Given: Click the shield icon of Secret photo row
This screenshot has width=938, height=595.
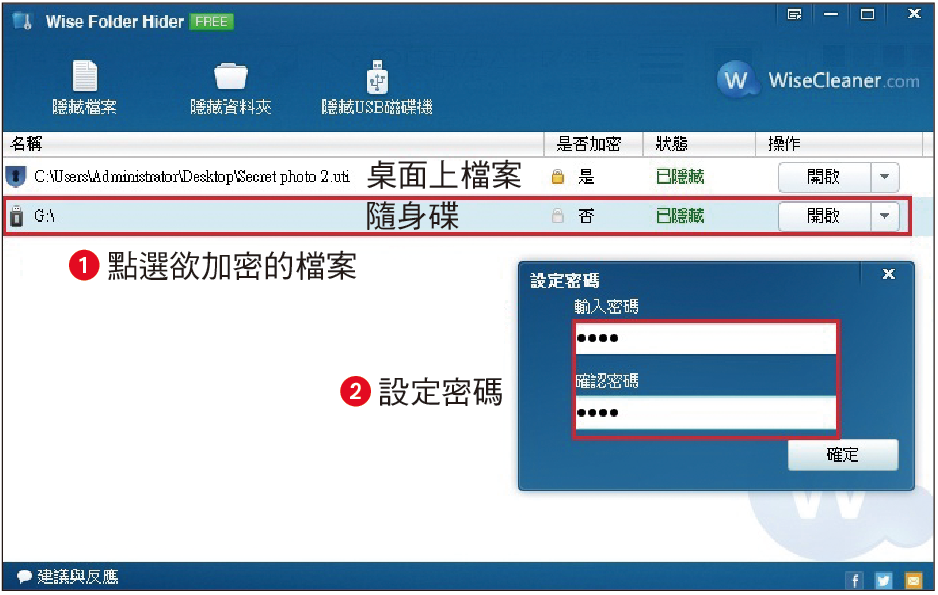Looking at the screenshot, I should point(16,176).
